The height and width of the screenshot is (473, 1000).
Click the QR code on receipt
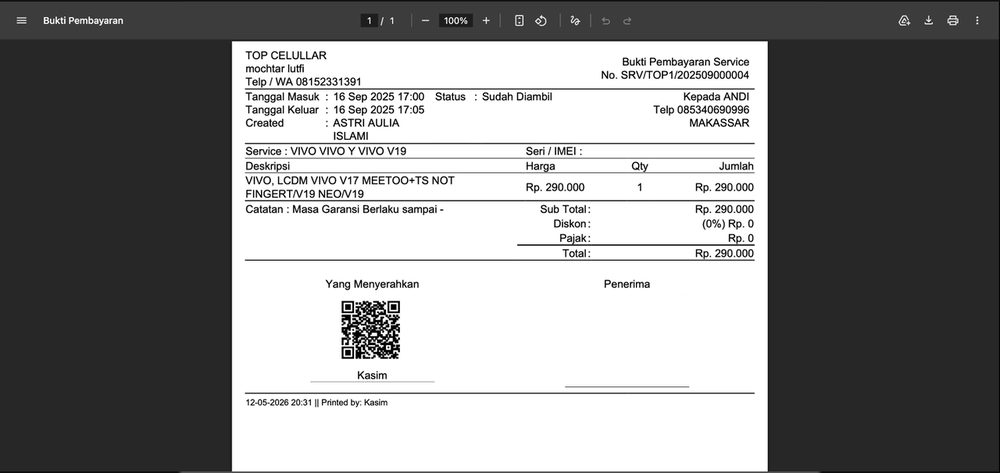[x=371, y=330]
